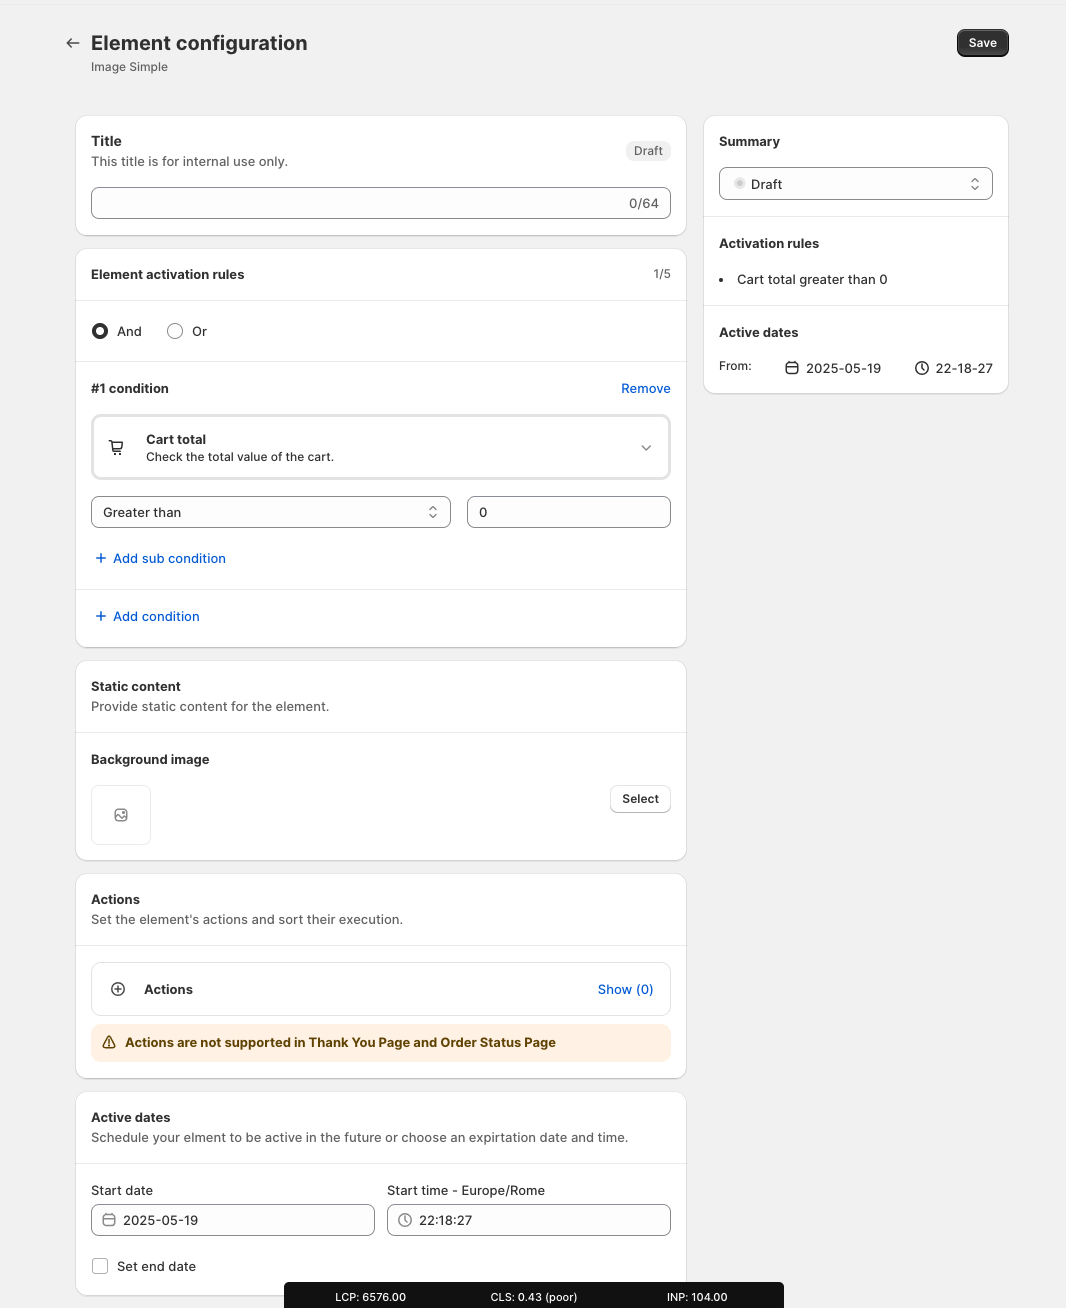Enable the Set end date checkbox

(100, 1266)
